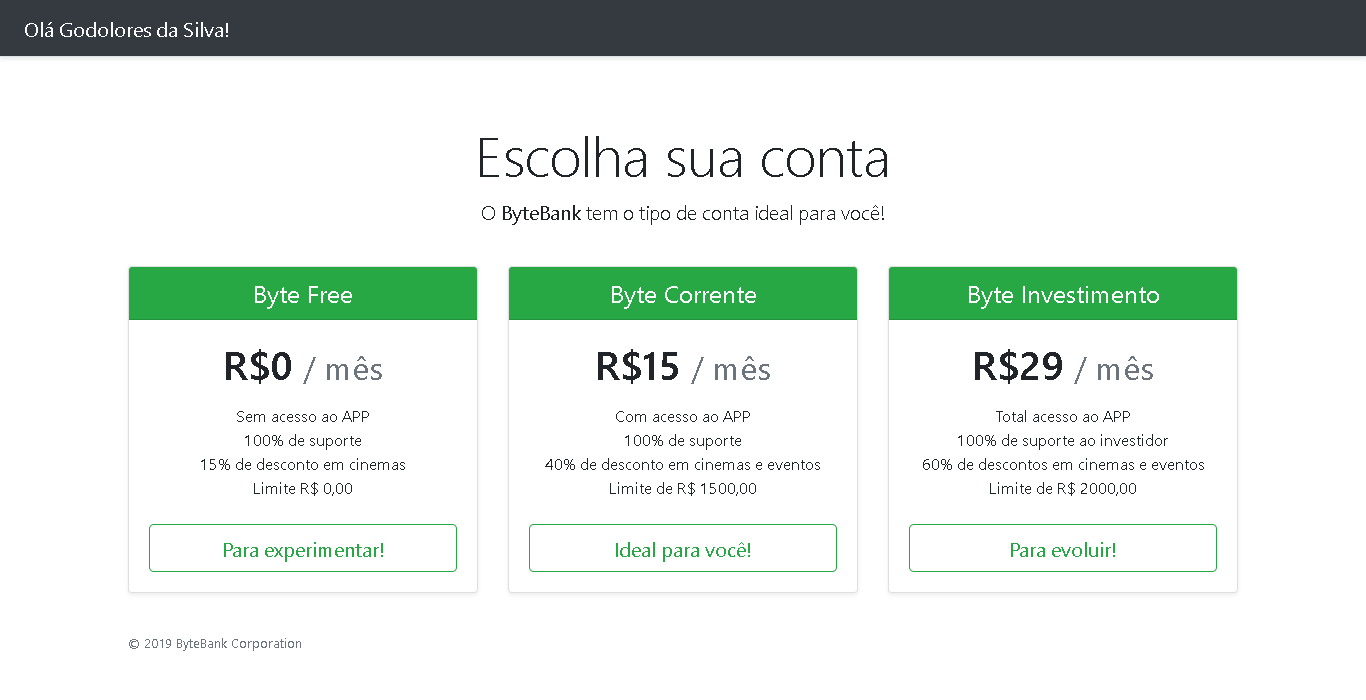Click the "Para experimentar!" button
Screen dimensions: 1366x700
tap(302, 548)
